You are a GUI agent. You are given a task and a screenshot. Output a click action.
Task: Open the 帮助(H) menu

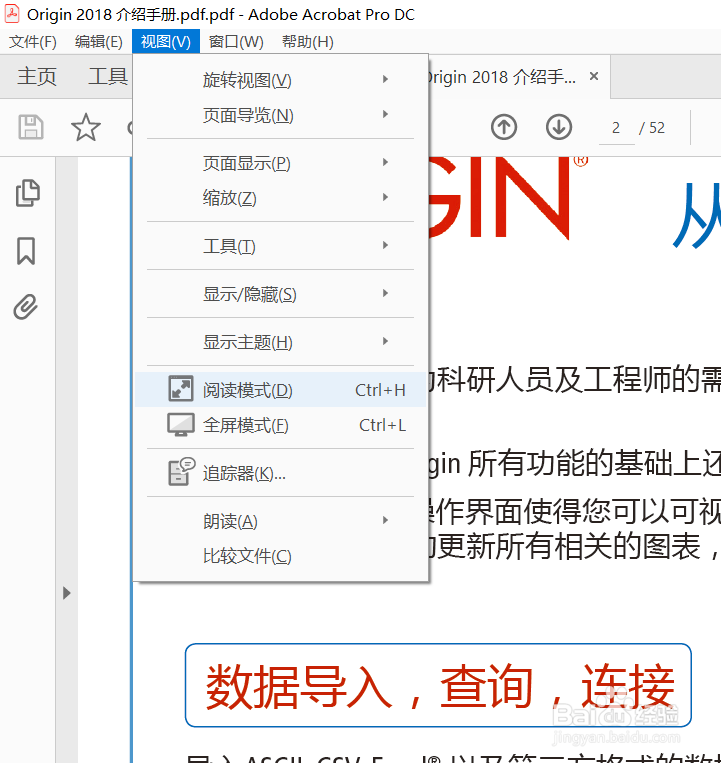click(x=307, y=42)
